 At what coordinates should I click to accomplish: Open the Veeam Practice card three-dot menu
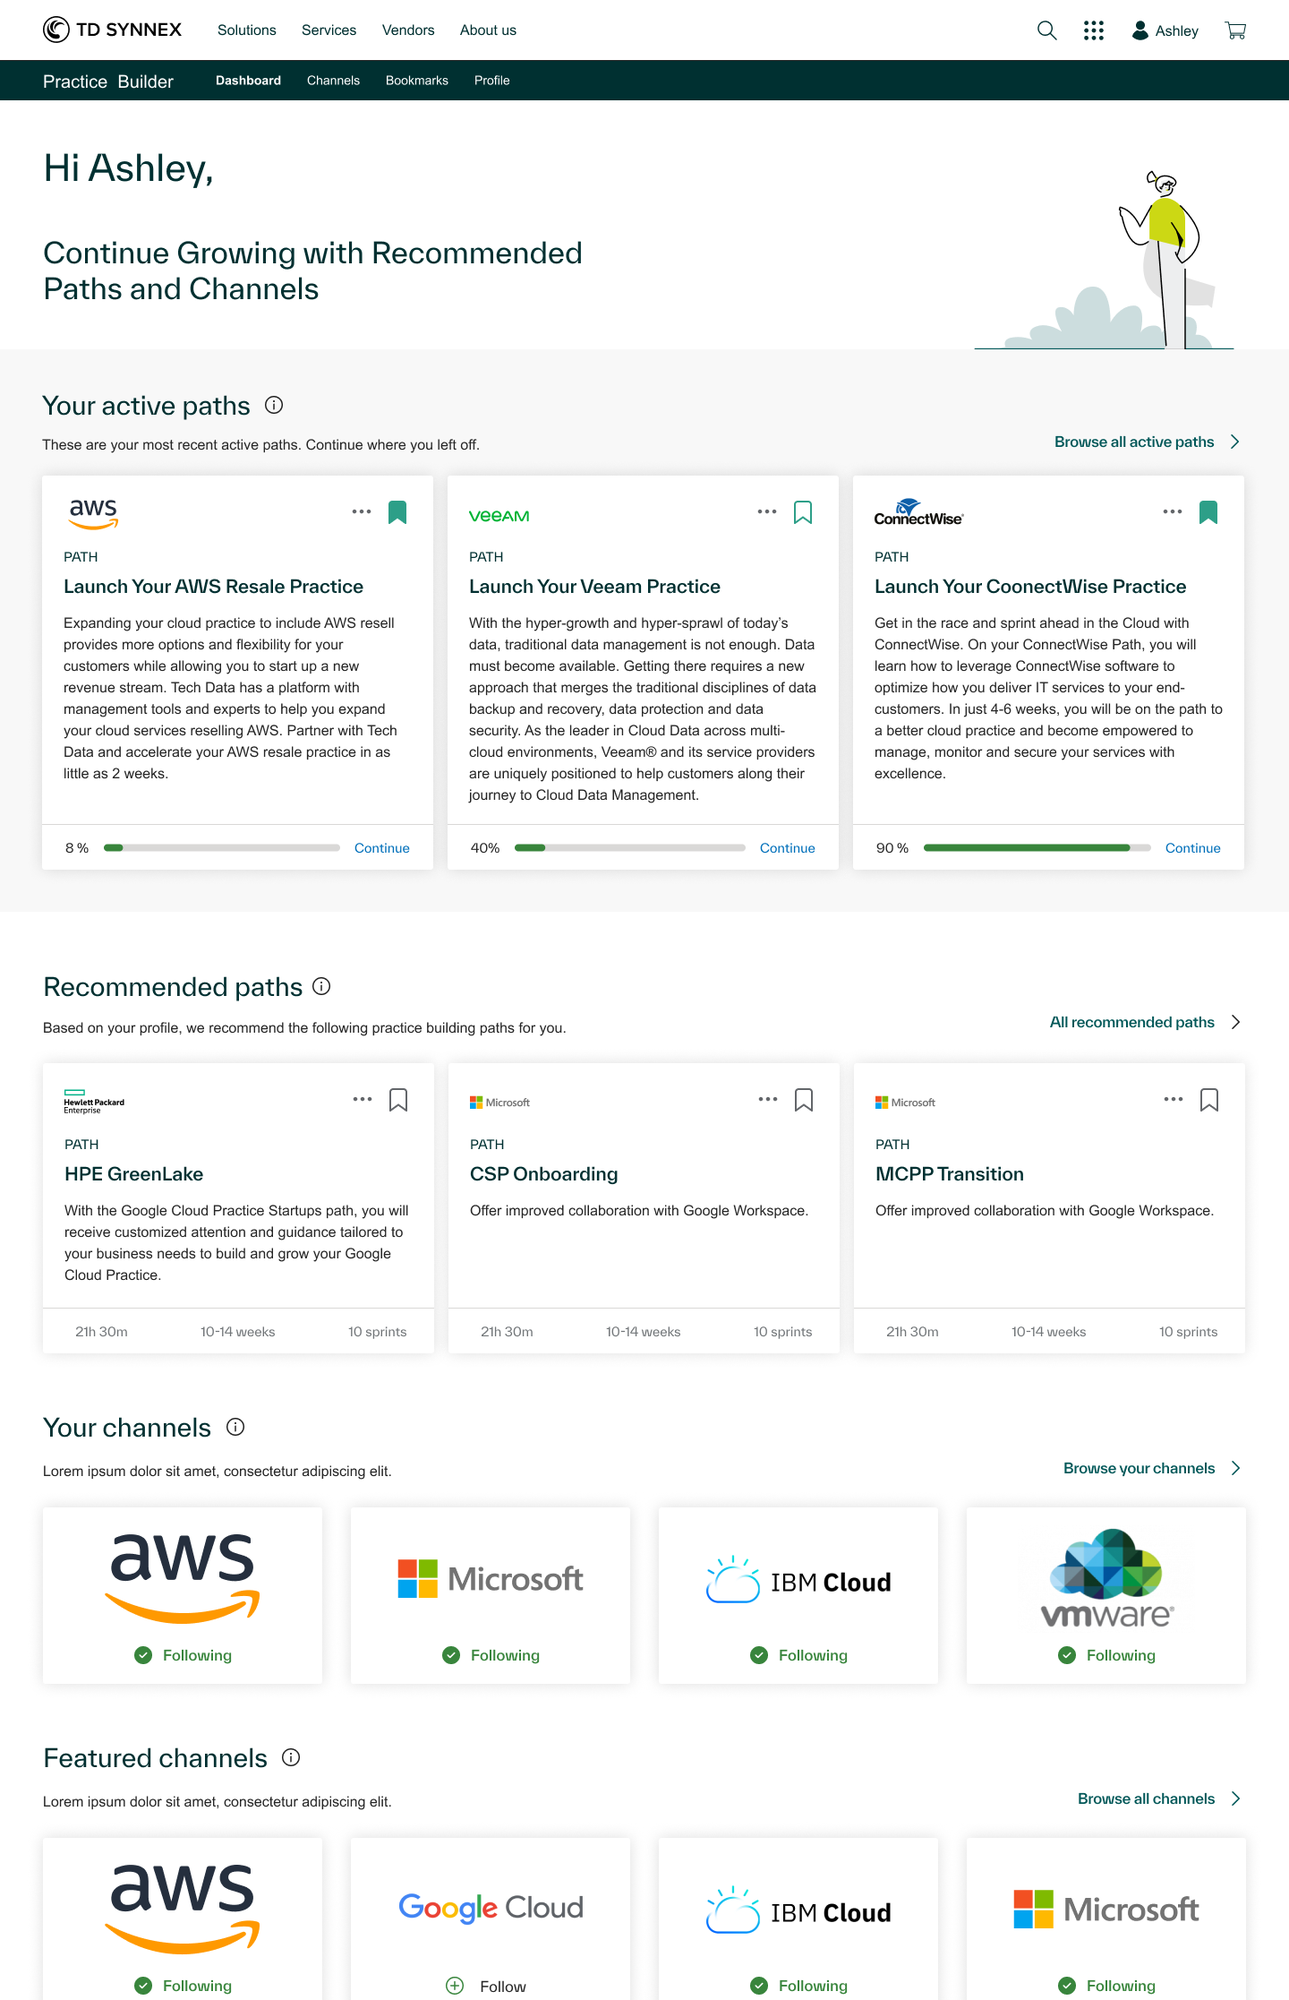coord(767,512)
